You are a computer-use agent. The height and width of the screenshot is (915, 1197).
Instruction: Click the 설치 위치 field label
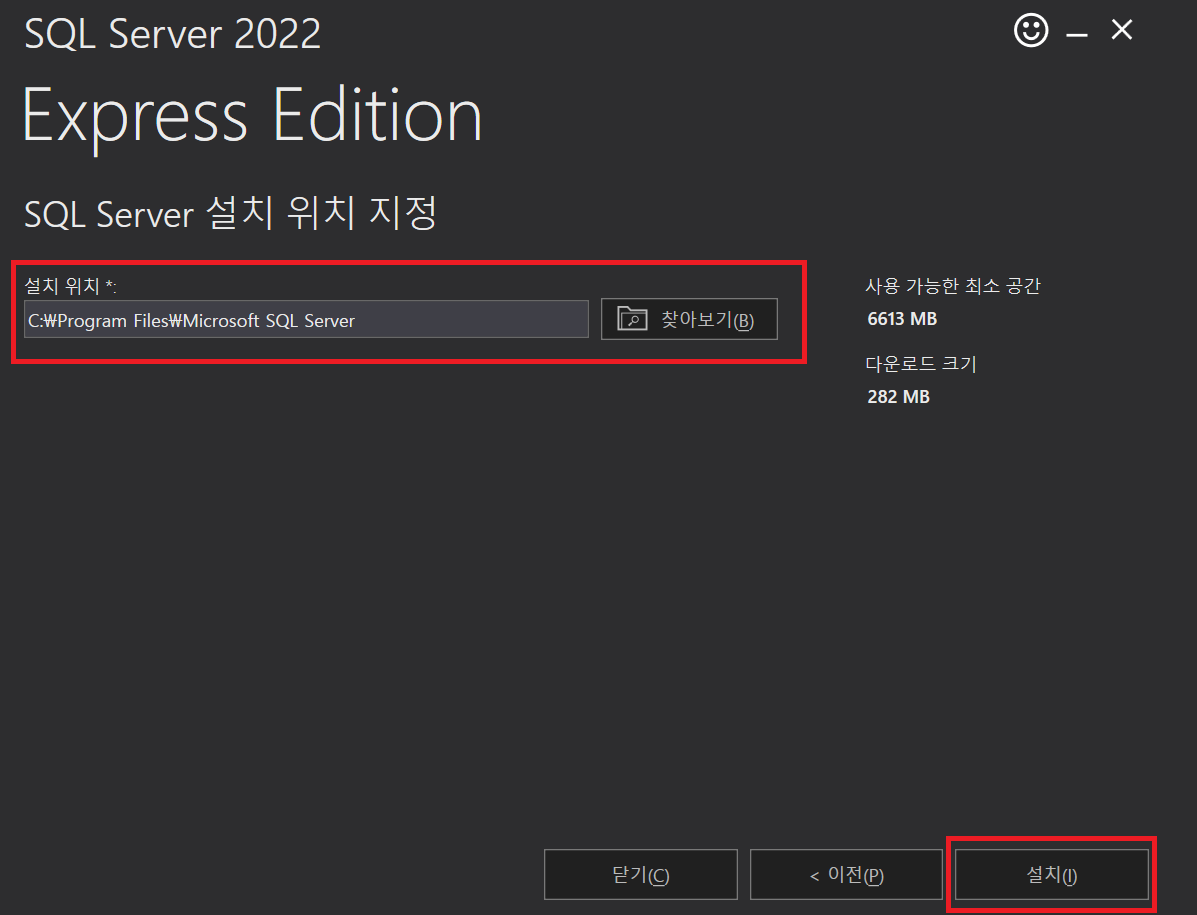coord(70,285)
